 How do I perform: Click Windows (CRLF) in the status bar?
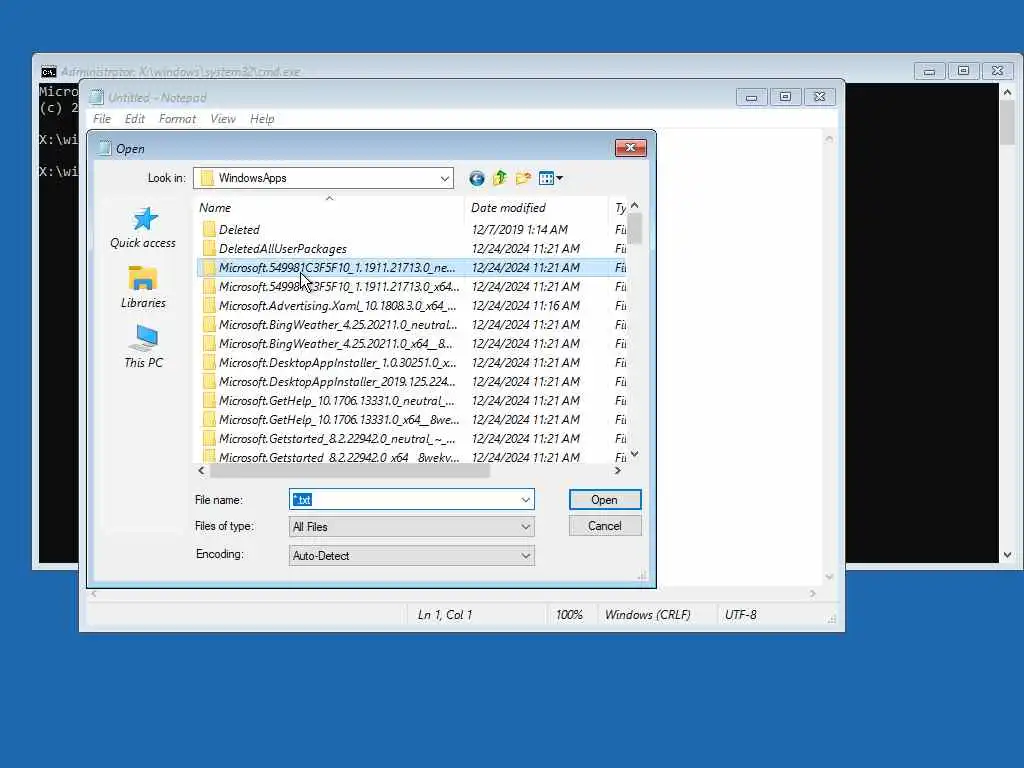point(647,615)
